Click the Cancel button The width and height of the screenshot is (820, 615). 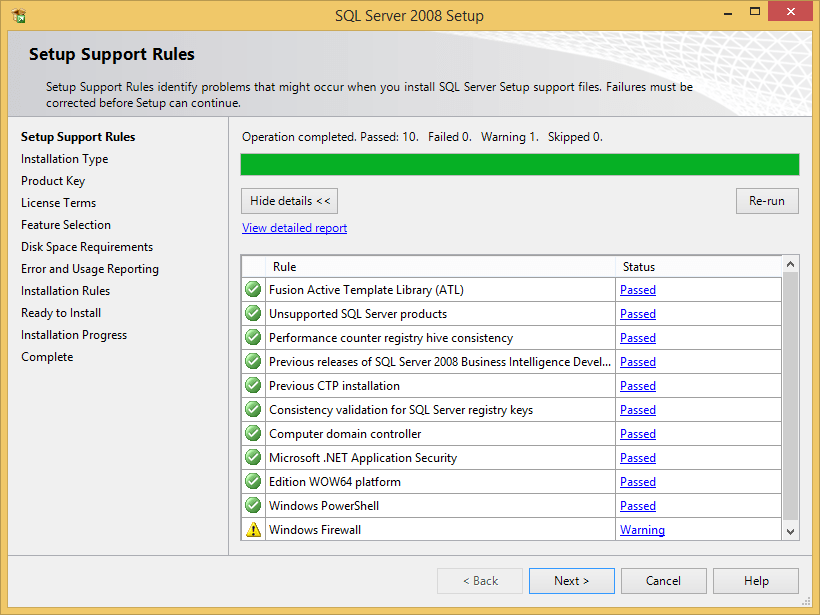(664, 581)
